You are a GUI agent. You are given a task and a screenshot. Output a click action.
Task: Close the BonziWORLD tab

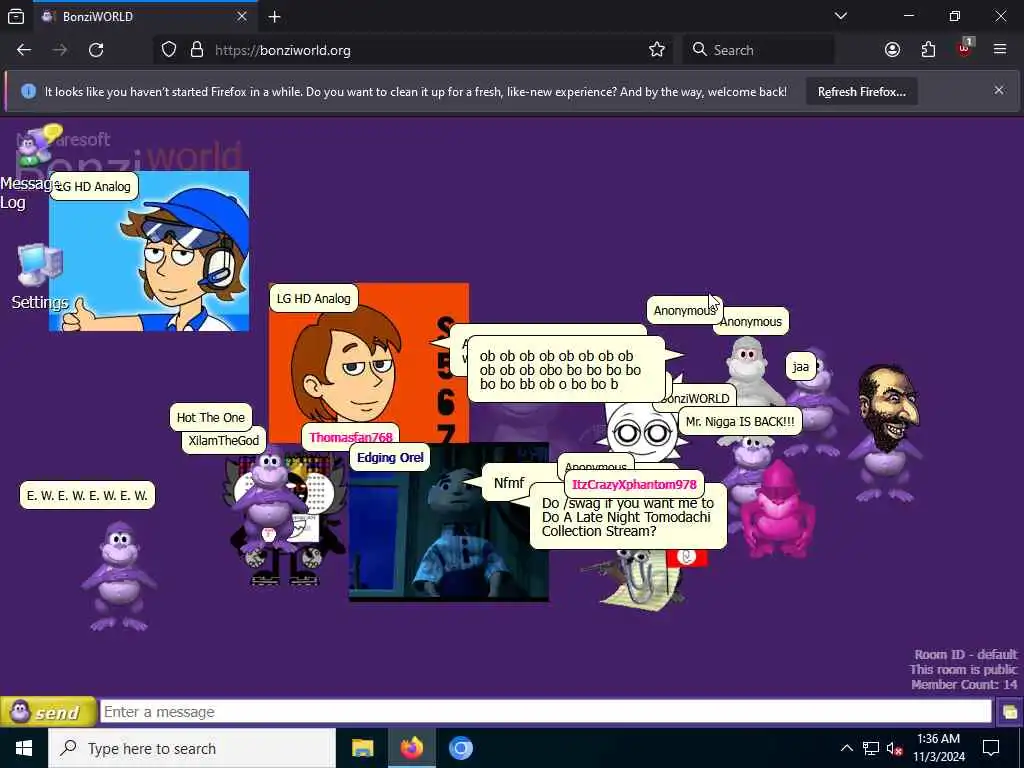tap(242, 16)
